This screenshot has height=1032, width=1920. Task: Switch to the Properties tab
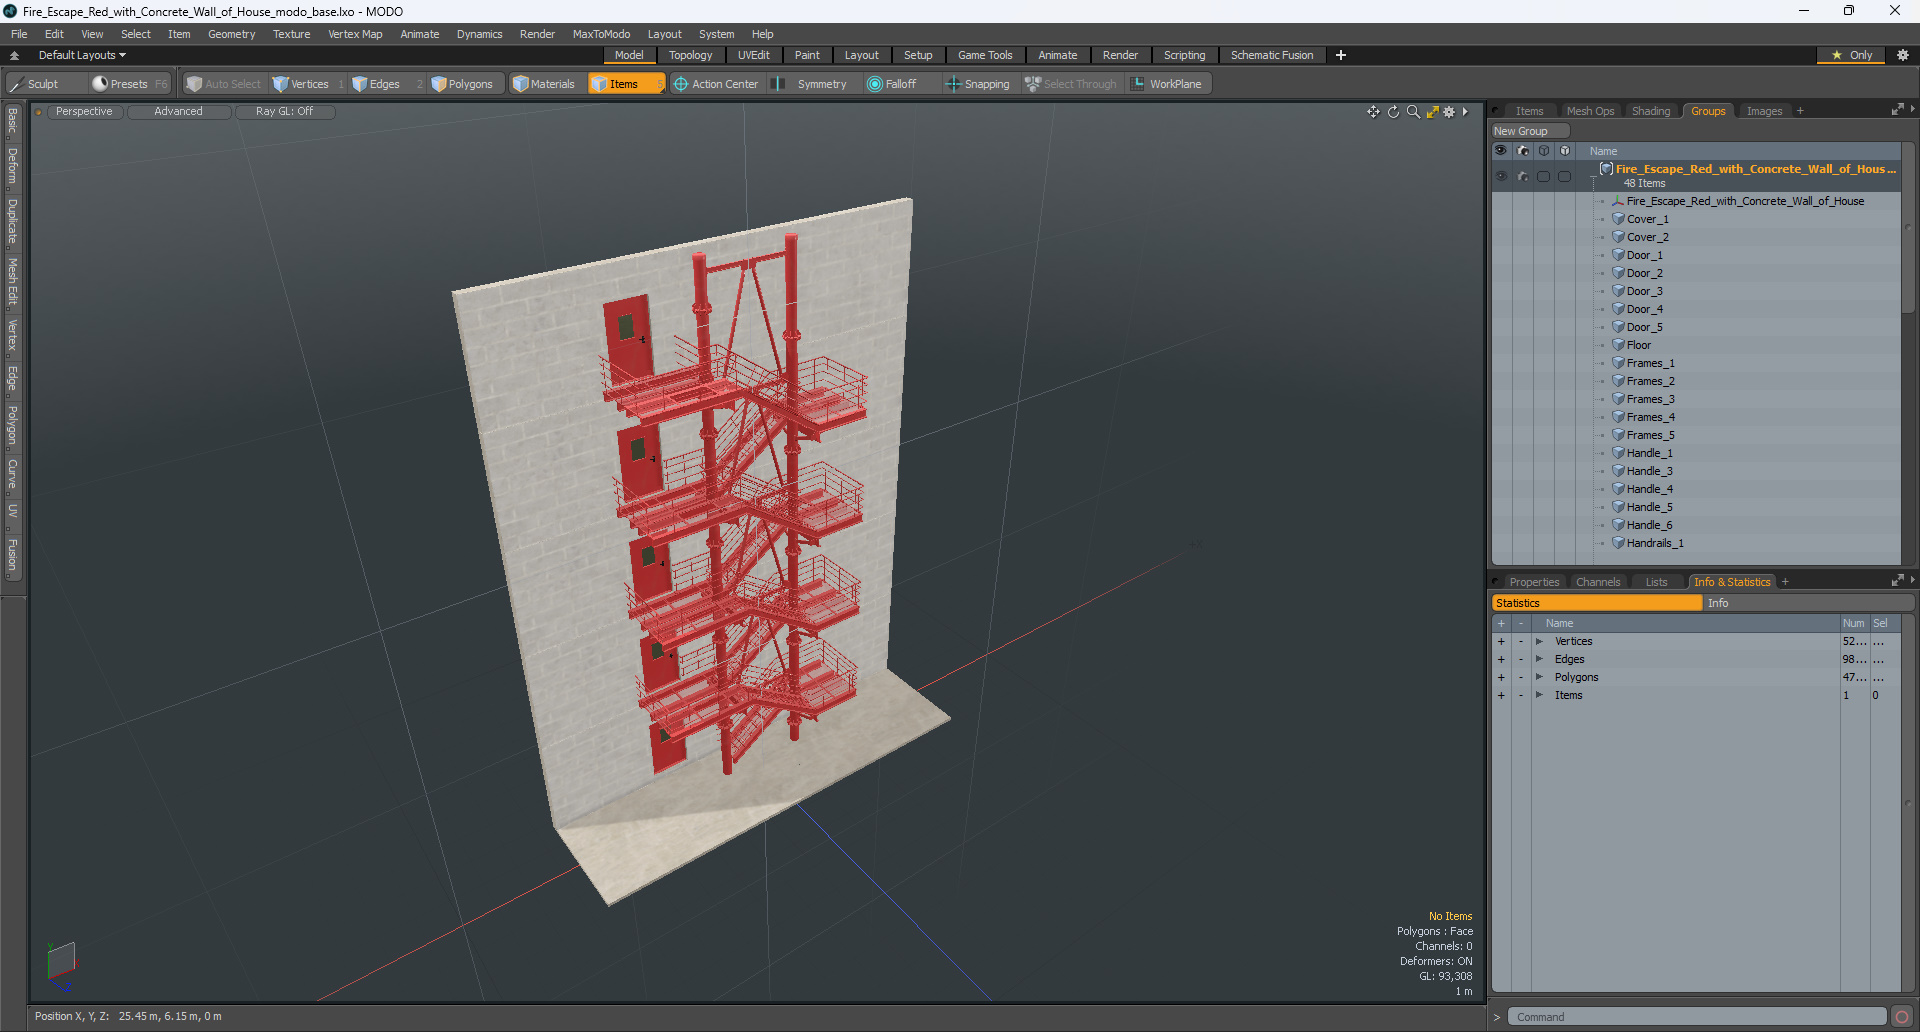[x=1534, y=582]
